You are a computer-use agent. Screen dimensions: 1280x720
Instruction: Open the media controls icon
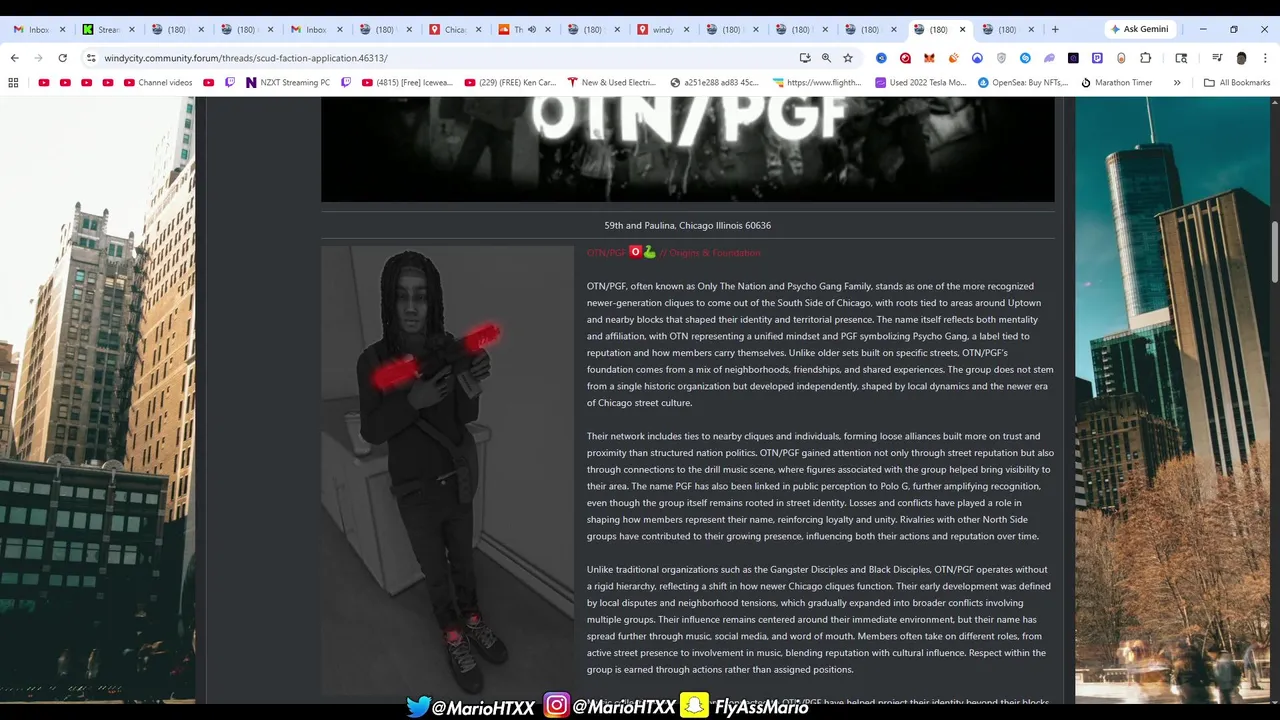click(x=1217, y=58)
